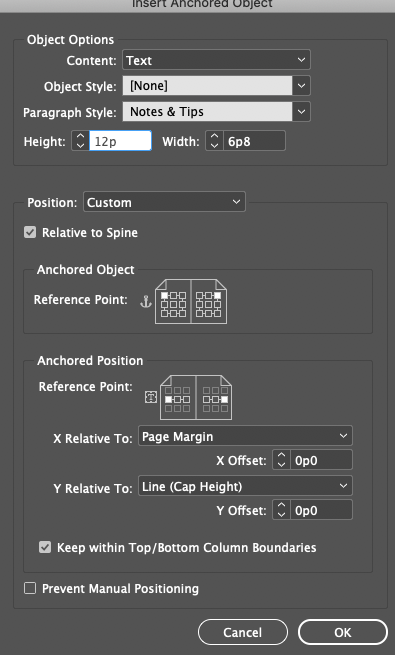Select top-center point on Anchored Position left page
Screen dimensions: 395x655
tap(177, 391)
